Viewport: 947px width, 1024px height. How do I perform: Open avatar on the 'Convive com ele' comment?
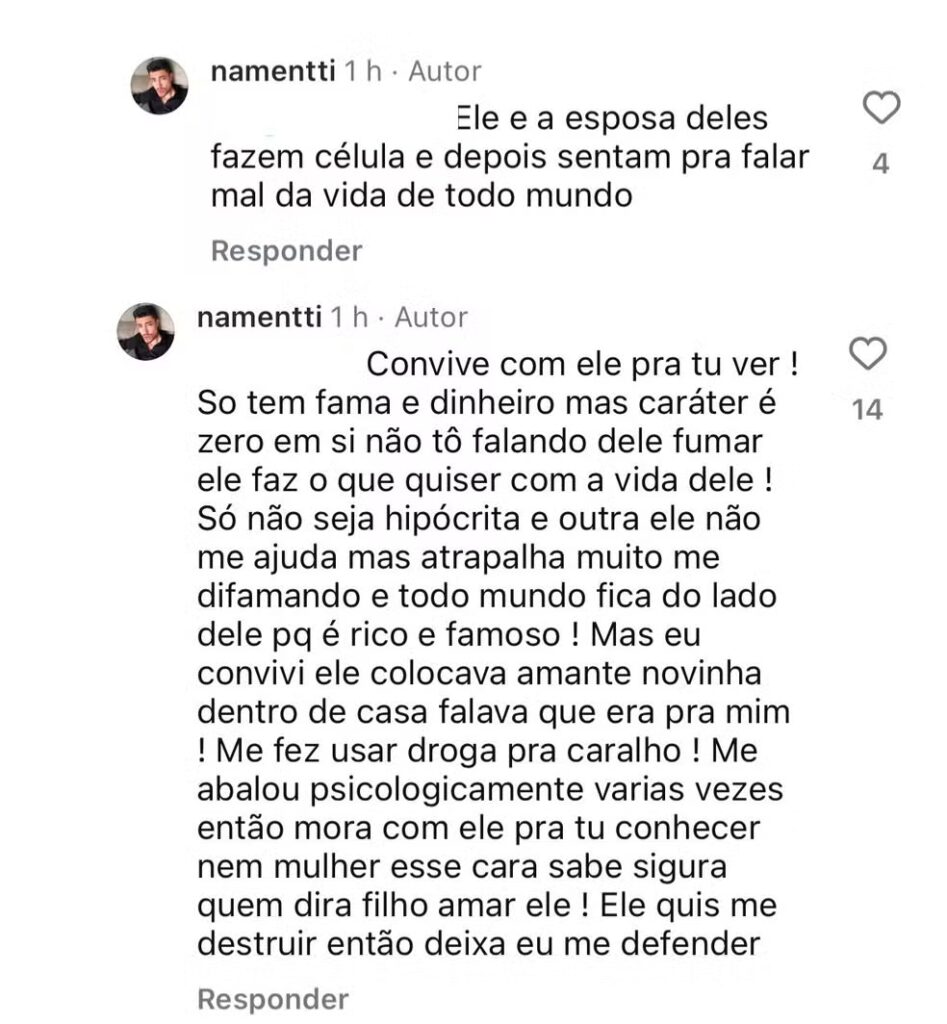(146, 331)
